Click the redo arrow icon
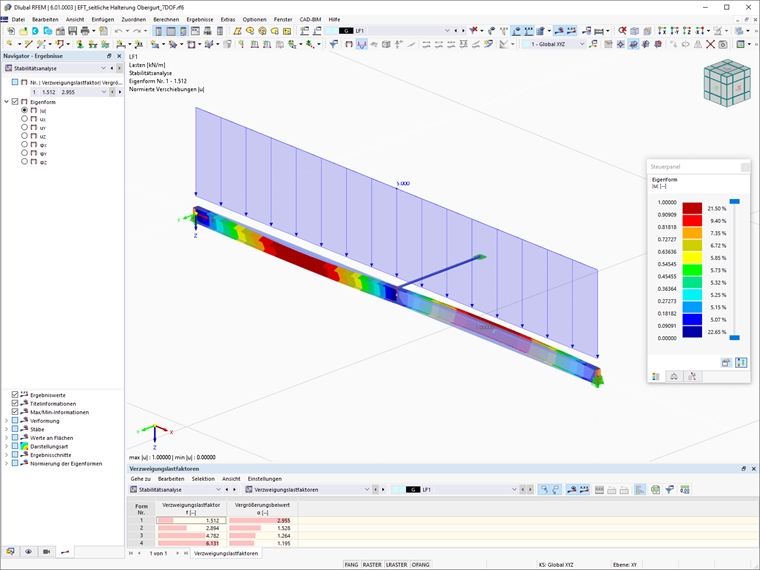 [x=137, y=31]
